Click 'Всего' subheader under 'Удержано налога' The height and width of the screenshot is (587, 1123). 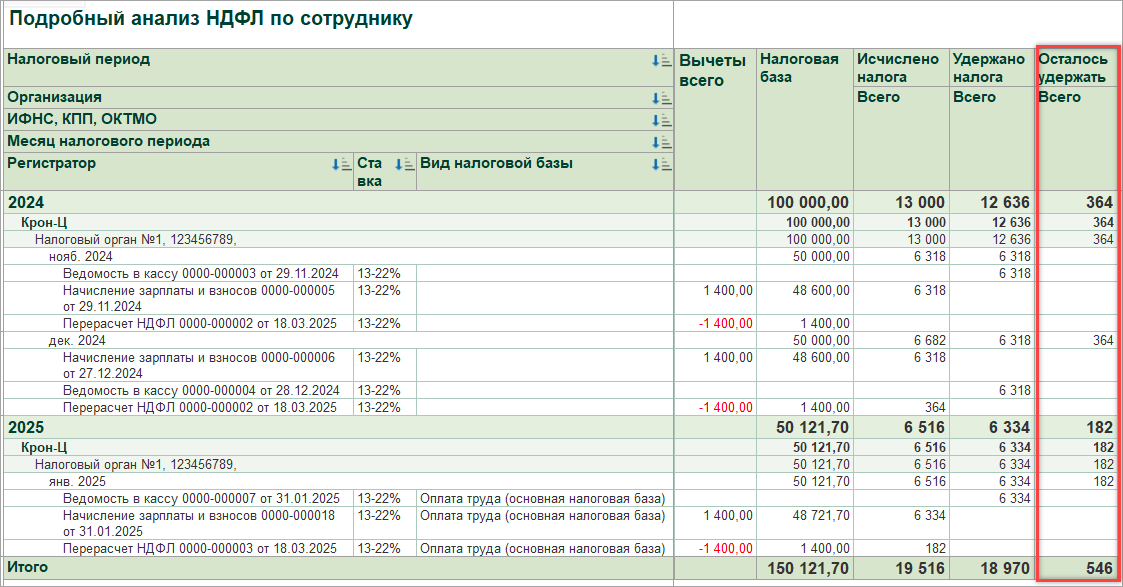(974, 97)
